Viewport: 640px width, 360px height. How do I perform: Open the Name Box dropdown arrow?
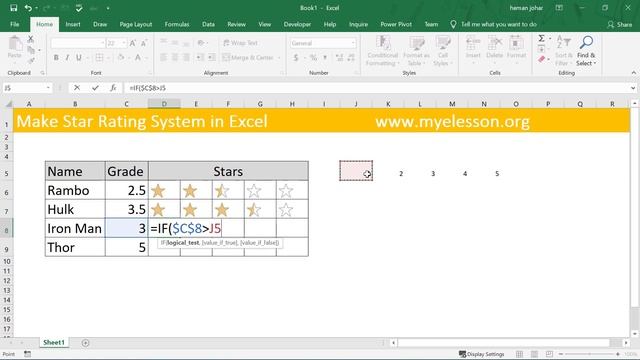coord(48,88)
